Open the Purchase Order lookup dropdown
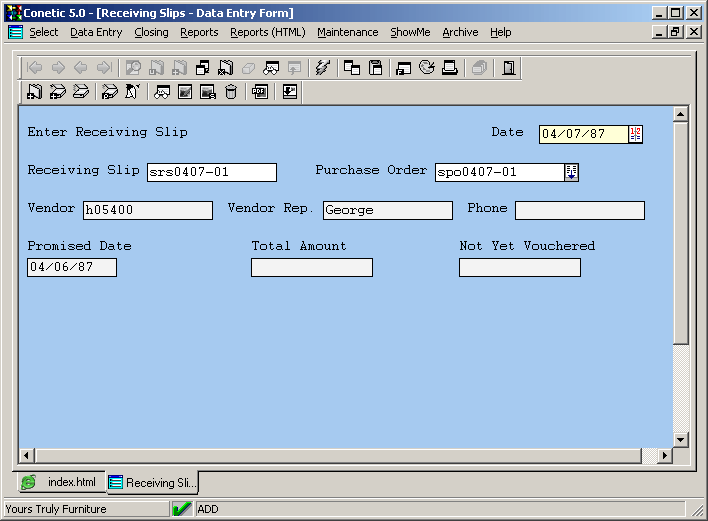Image resolution: width=708 pixels, height=521 pixels. (572, 172)
